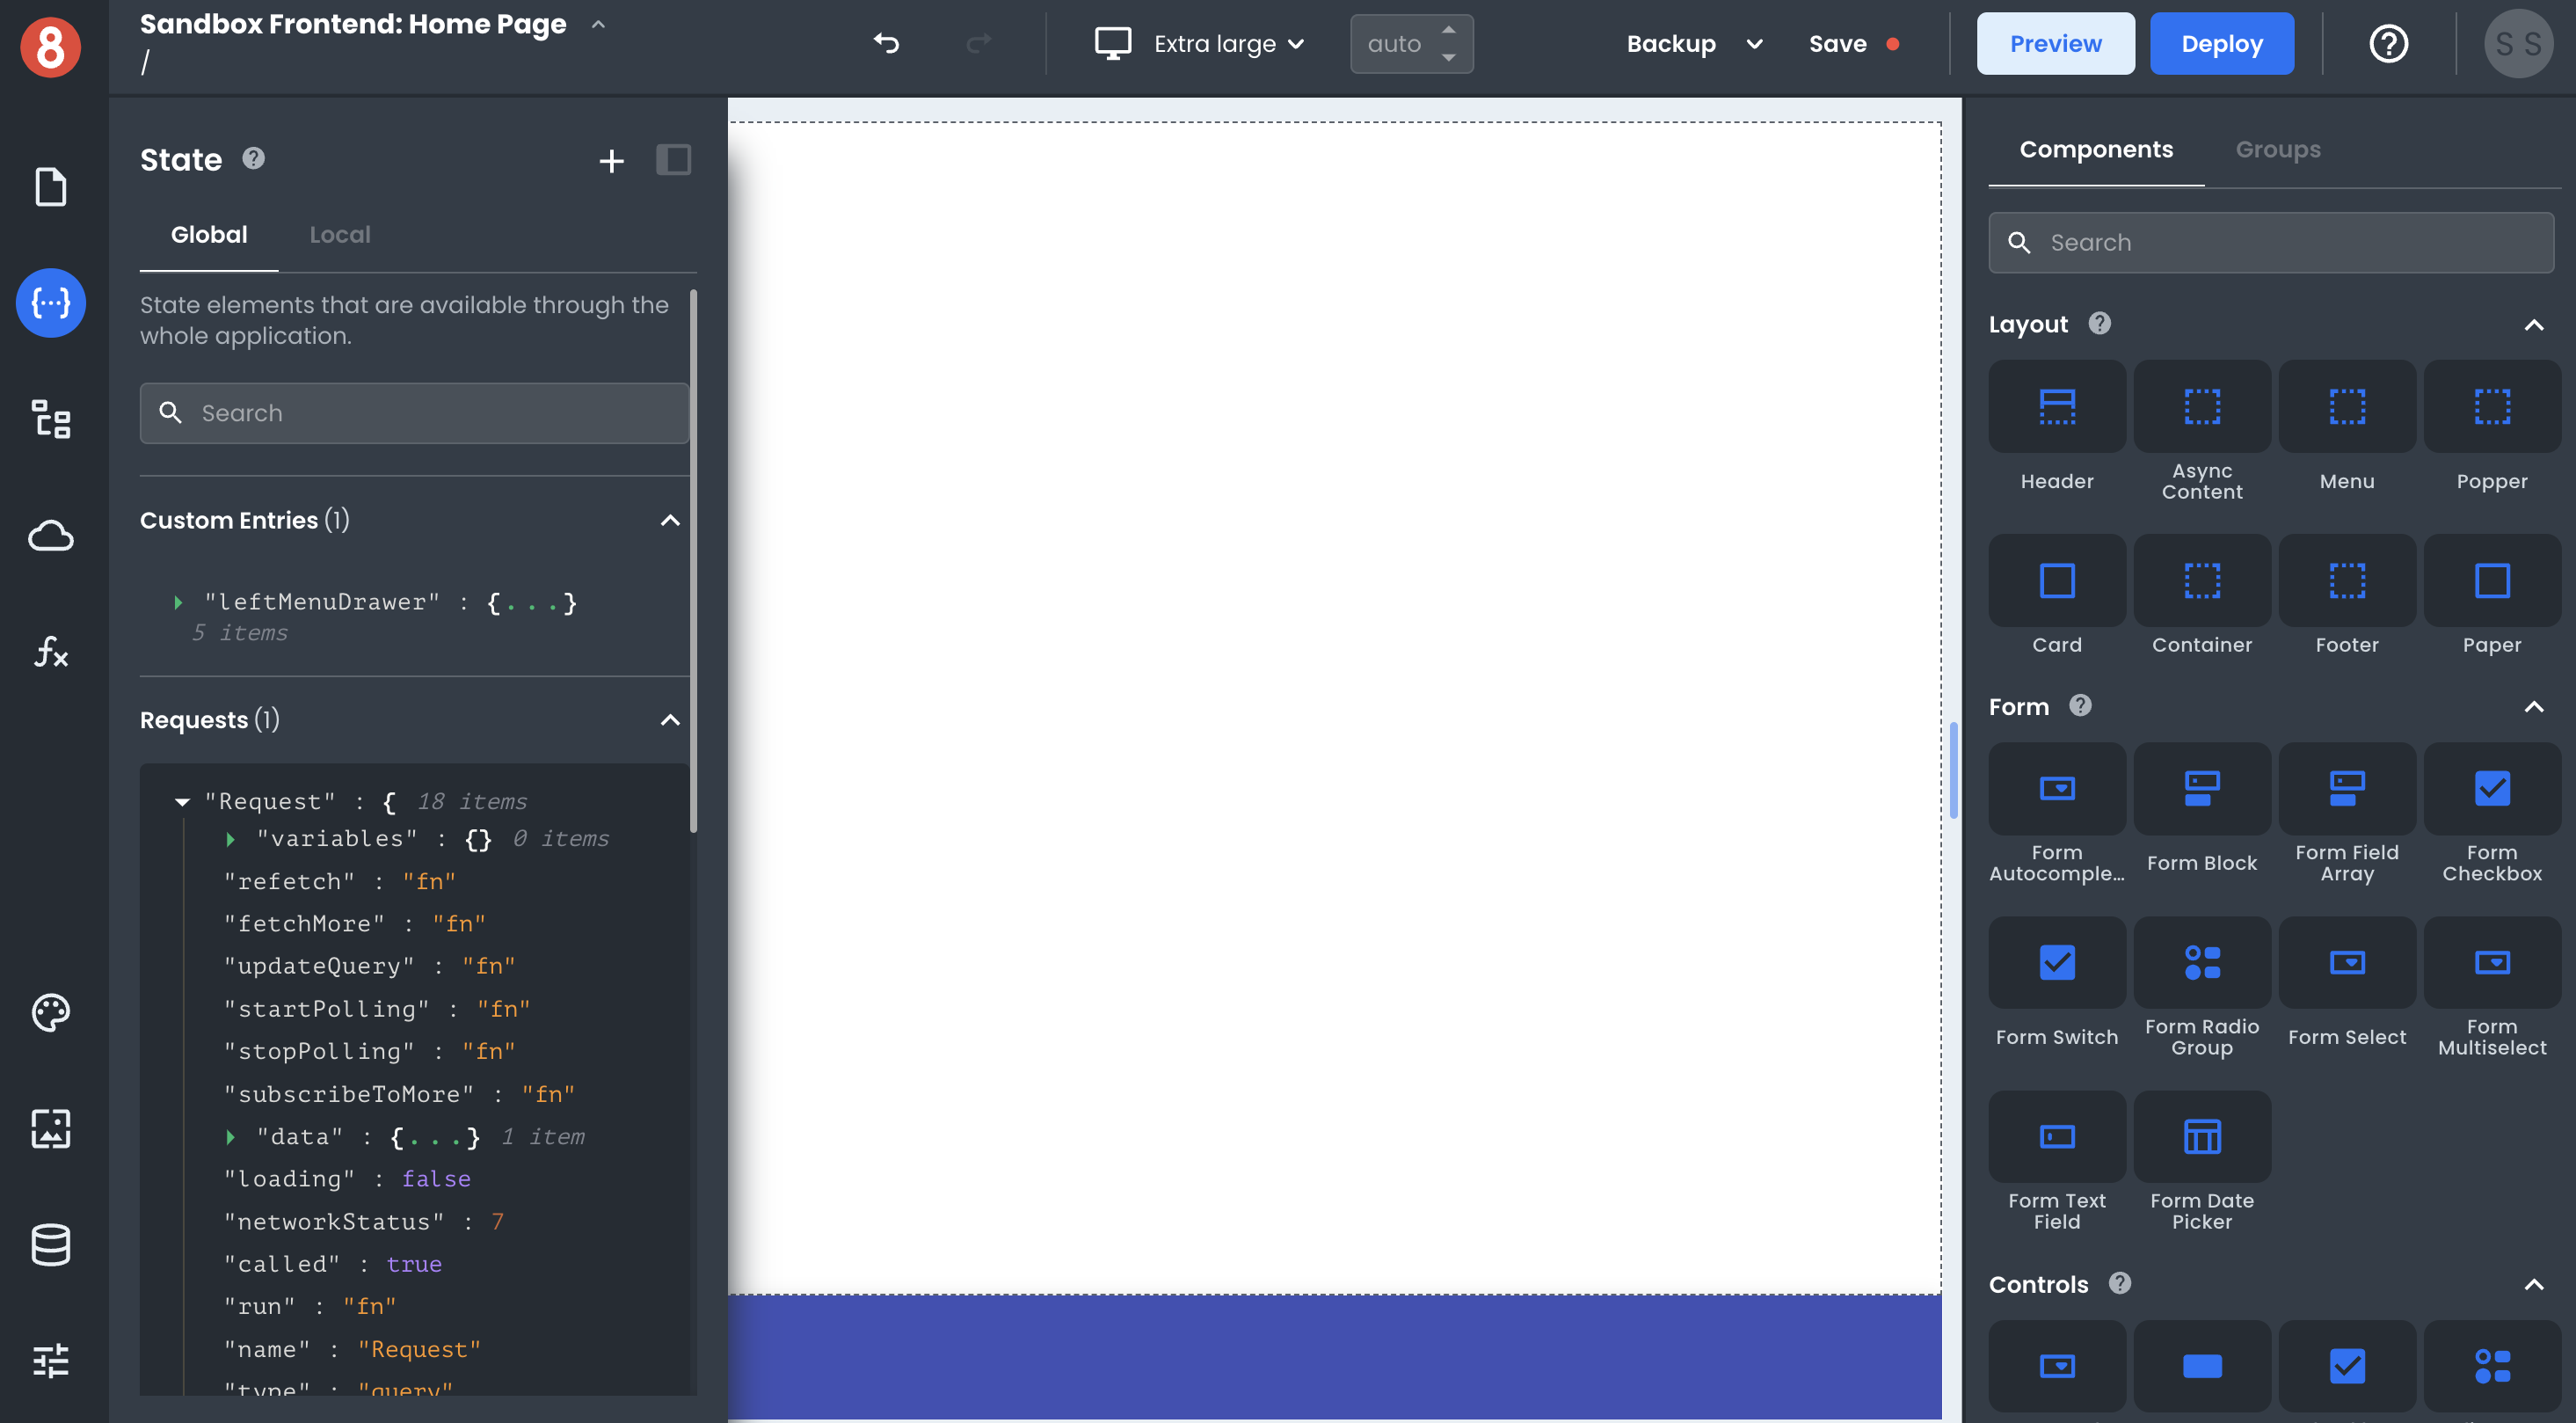Screen dimensions: 2576x1423
Task: Collapse the Custom Entries section
Action: point(670,520)
